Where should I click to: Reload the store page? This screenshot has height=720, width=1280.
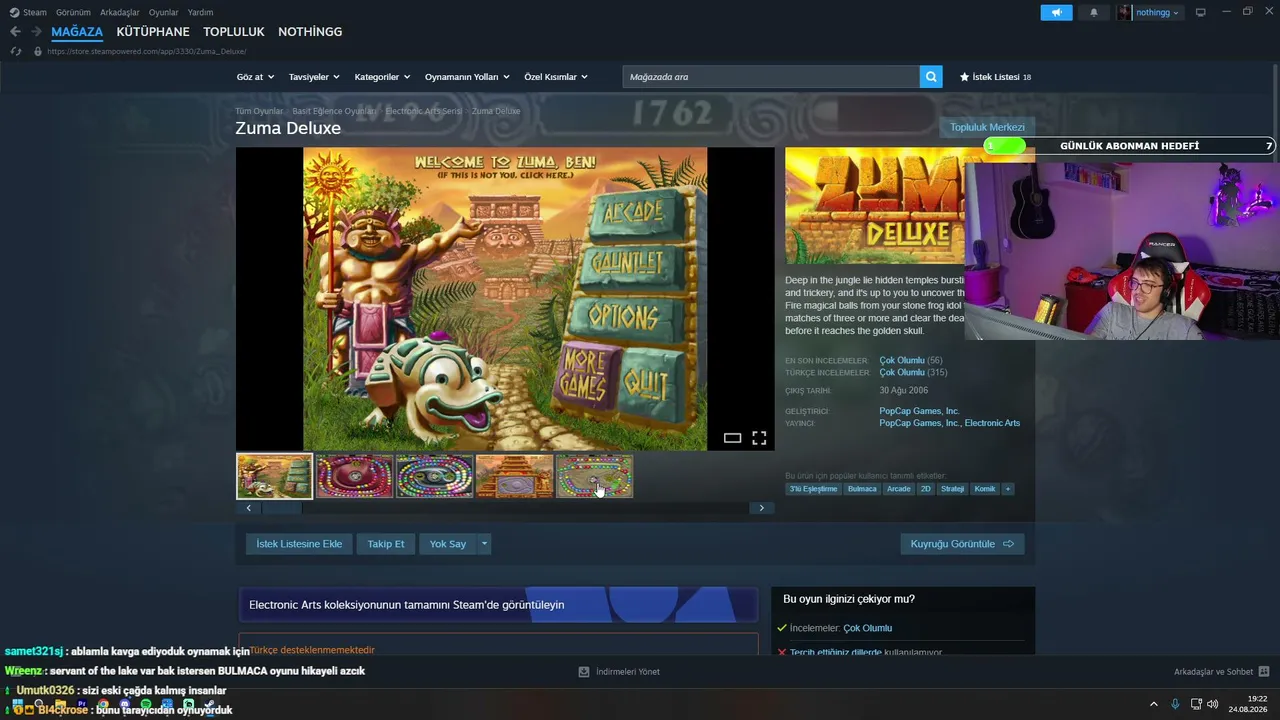point(15,51)
